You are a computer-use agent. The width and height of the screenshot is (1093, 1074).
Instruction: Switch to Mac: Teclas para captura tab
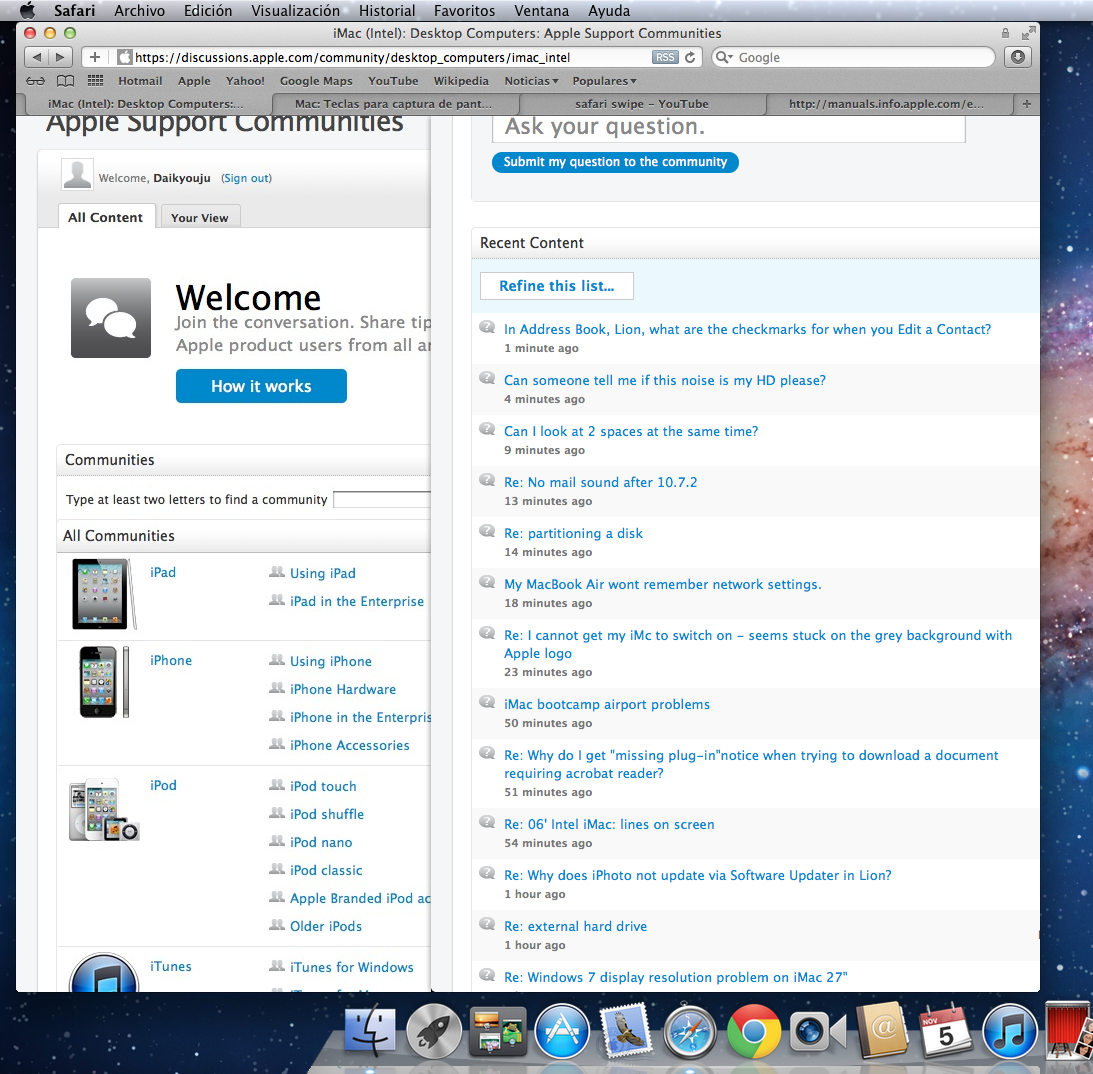tap(393, 104)
